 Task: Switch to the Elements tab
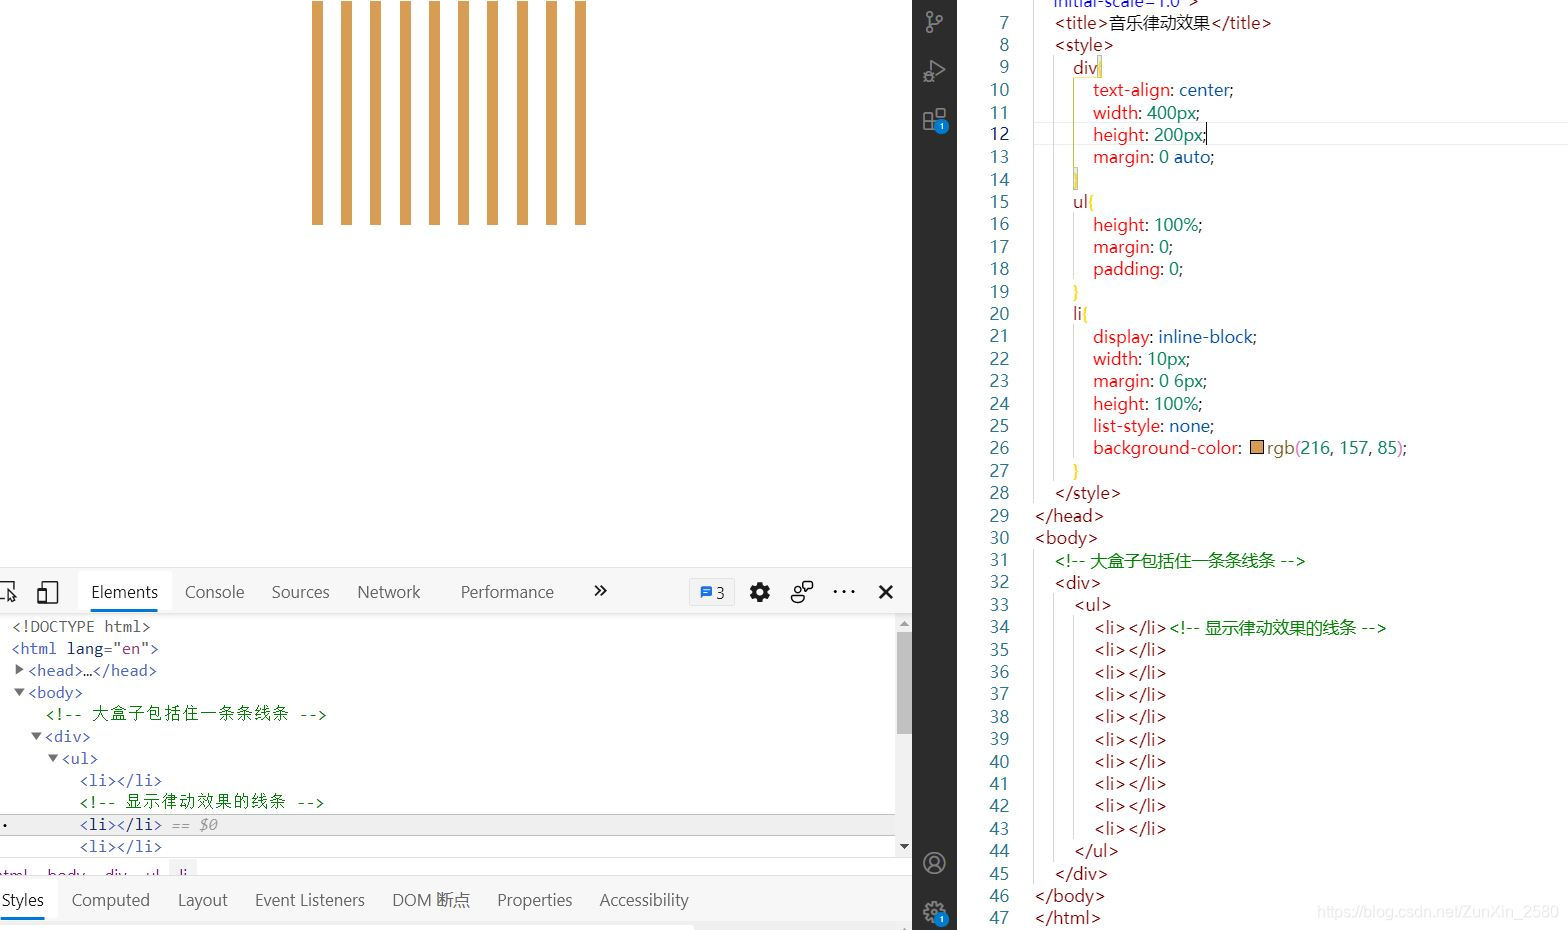[125, 592]
